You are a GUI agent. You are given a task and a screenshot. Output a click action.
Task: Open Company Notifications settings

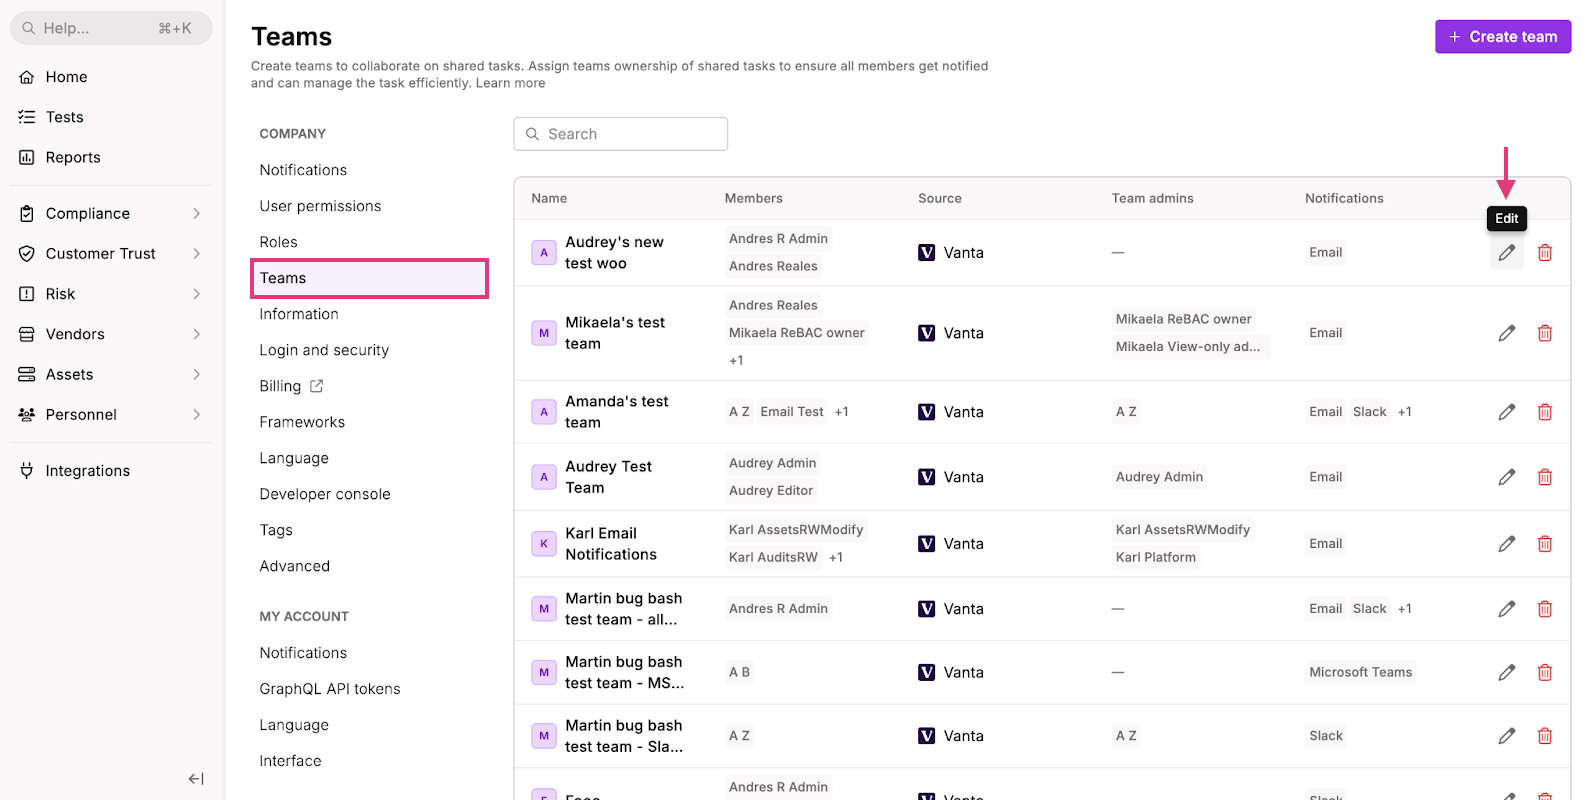[303, 170]
